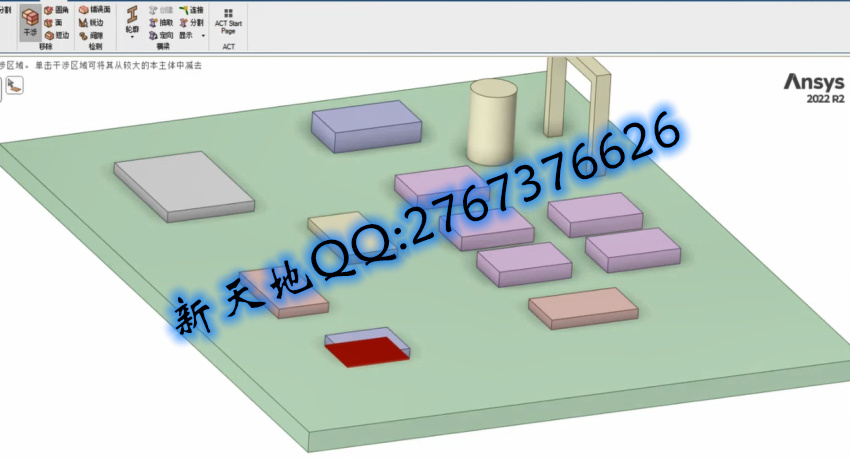The image size is (850, 459).
Task: Select the sharp edges tool in 检测 group
Action: [x=90, y=22]
